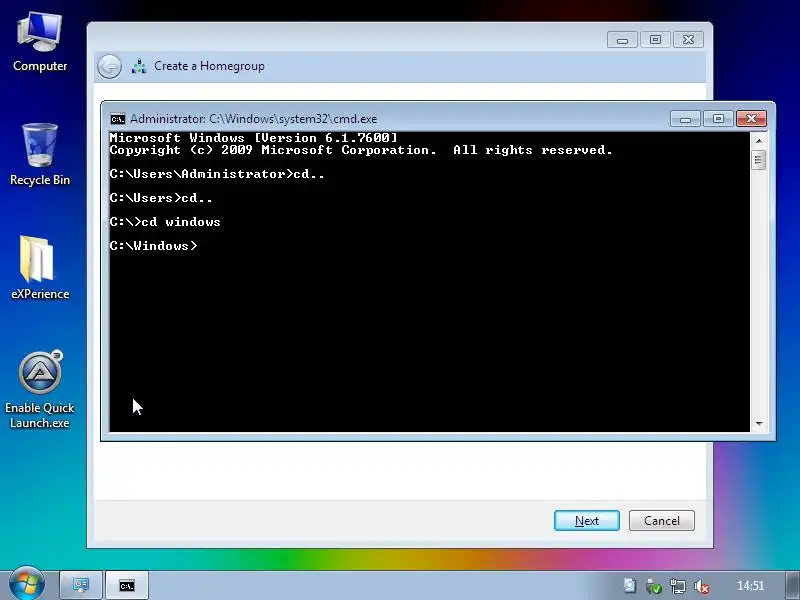
Task: Click the 'Microsoft Windows [Version 6.1.7600]' line
Action: [x=253, y=138]
